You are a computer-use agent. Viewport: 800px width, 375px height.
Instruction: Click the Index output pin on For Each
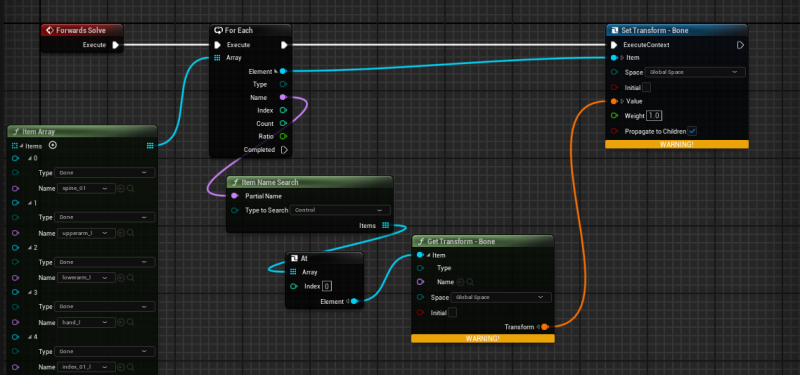pyautogui.click(x=283, y=110)
